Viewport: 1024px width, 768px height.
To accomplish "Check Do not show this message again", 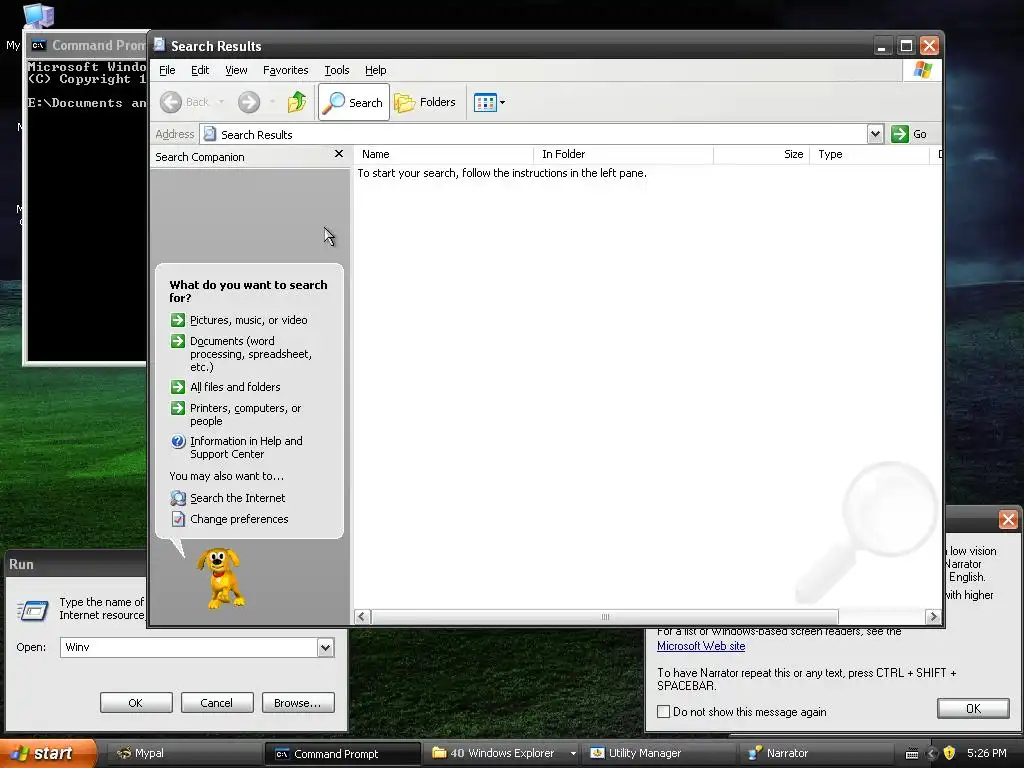I will pyautogui.click(x=664, y=712).
